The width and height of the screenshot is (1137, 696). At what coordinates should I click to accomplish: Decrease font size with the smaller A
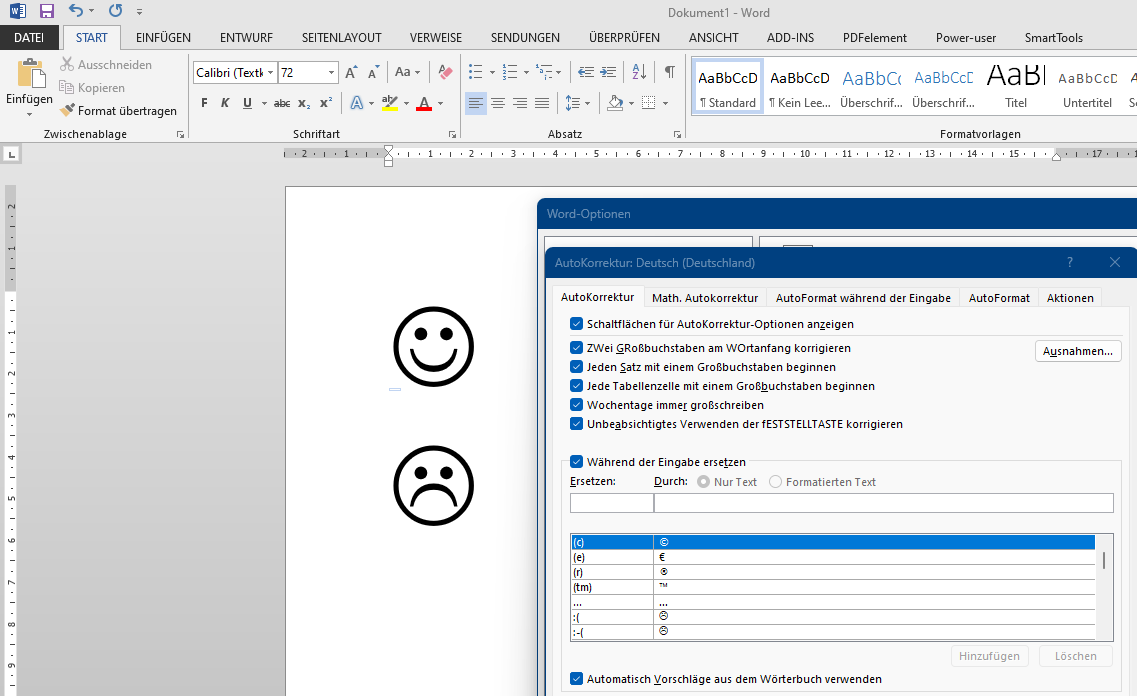pyautogui.click(x=373, y=72)
